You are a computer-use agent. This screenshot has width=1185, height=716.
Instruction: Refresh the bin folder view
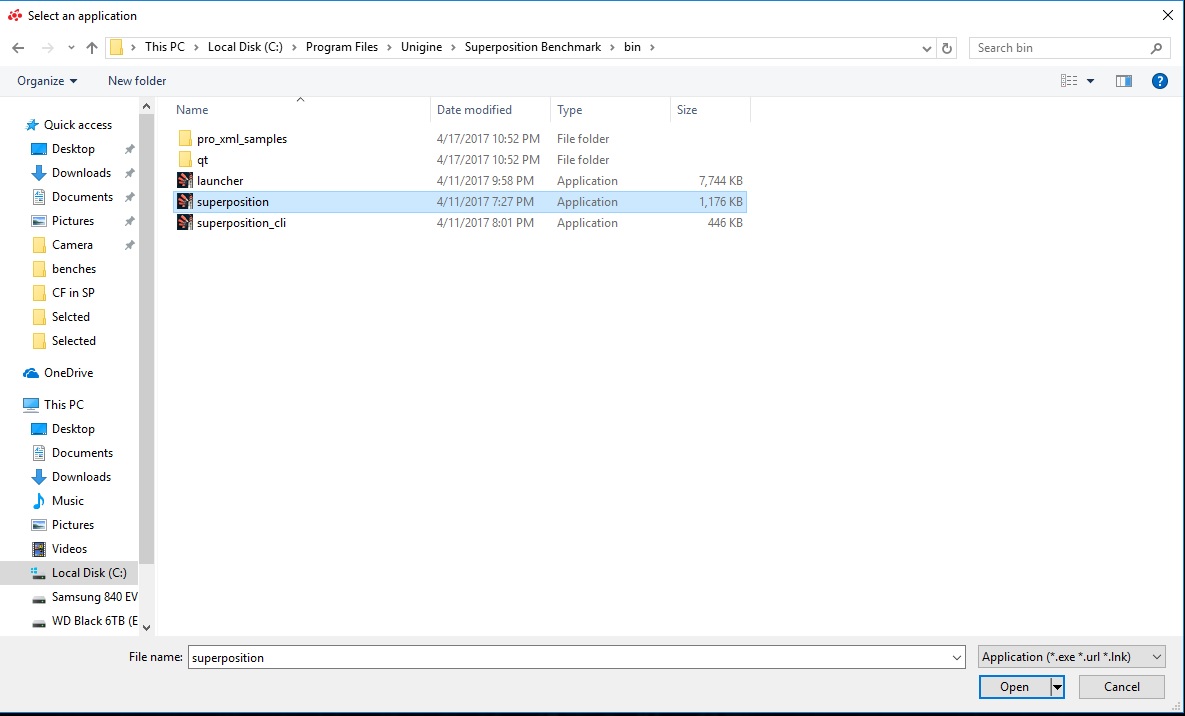946,48
